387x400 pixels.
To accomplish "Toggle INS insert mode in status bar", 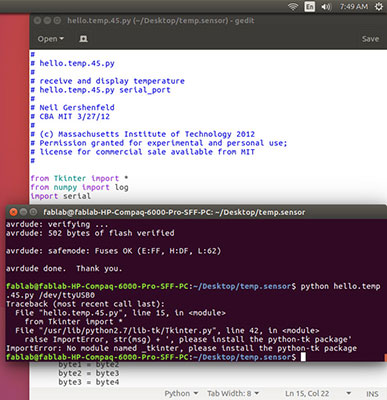I will point(372,394).
